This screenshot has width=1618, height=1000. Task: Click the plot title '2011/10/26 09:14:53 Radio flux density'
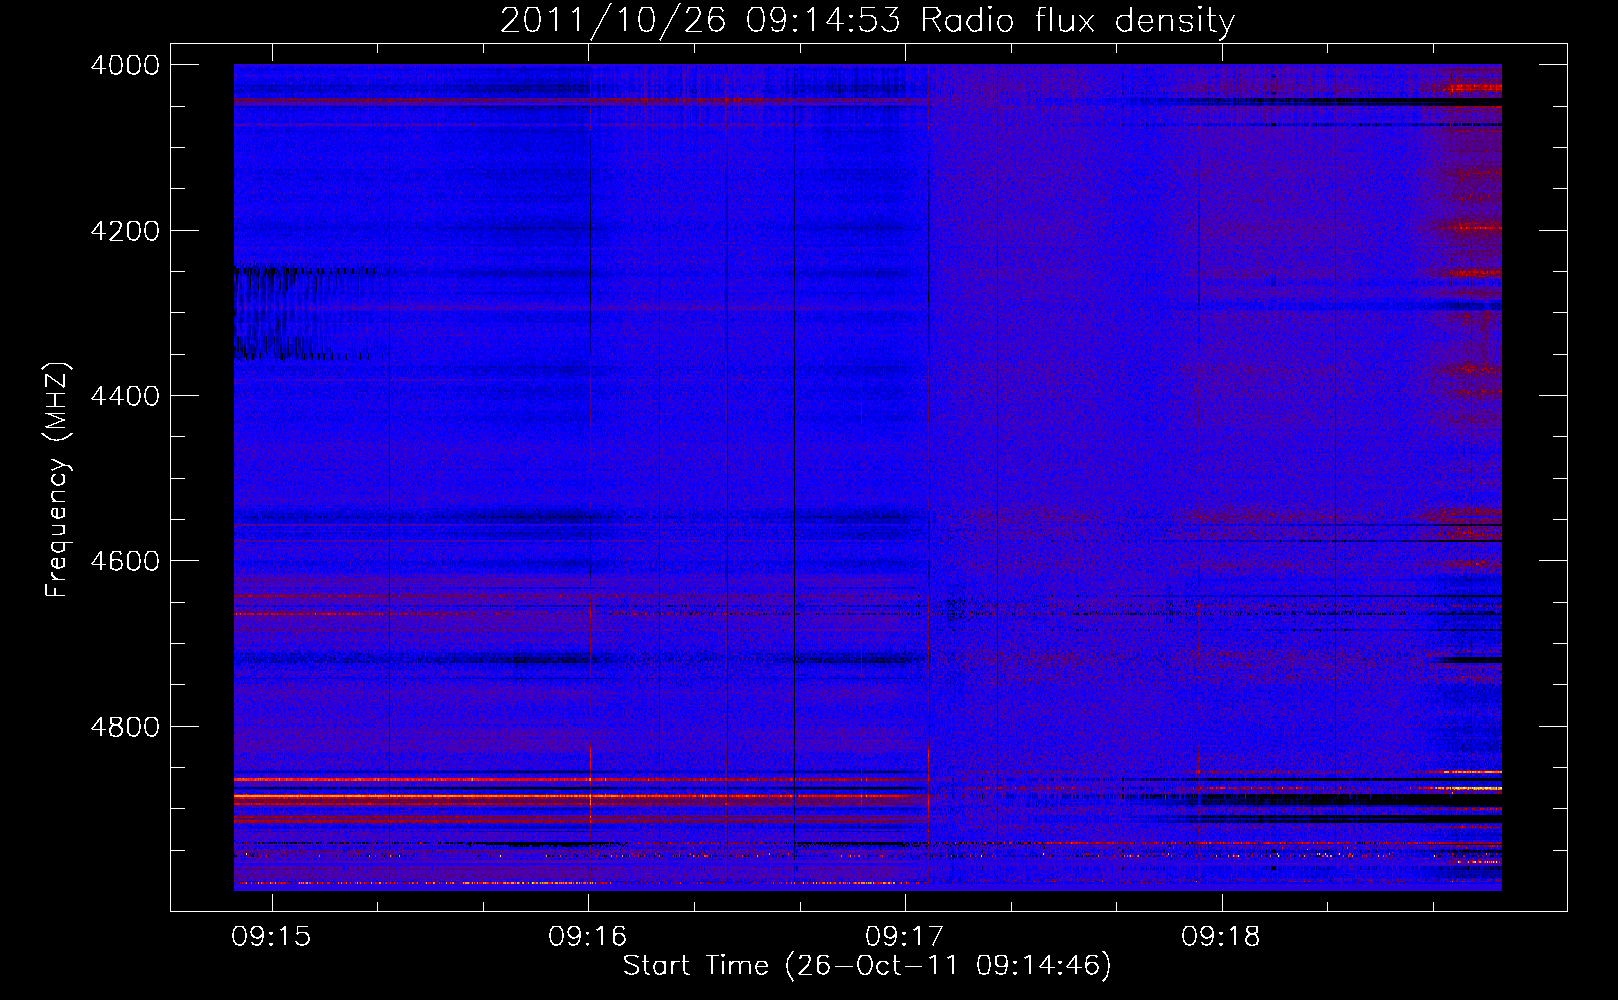pos(867,21)
